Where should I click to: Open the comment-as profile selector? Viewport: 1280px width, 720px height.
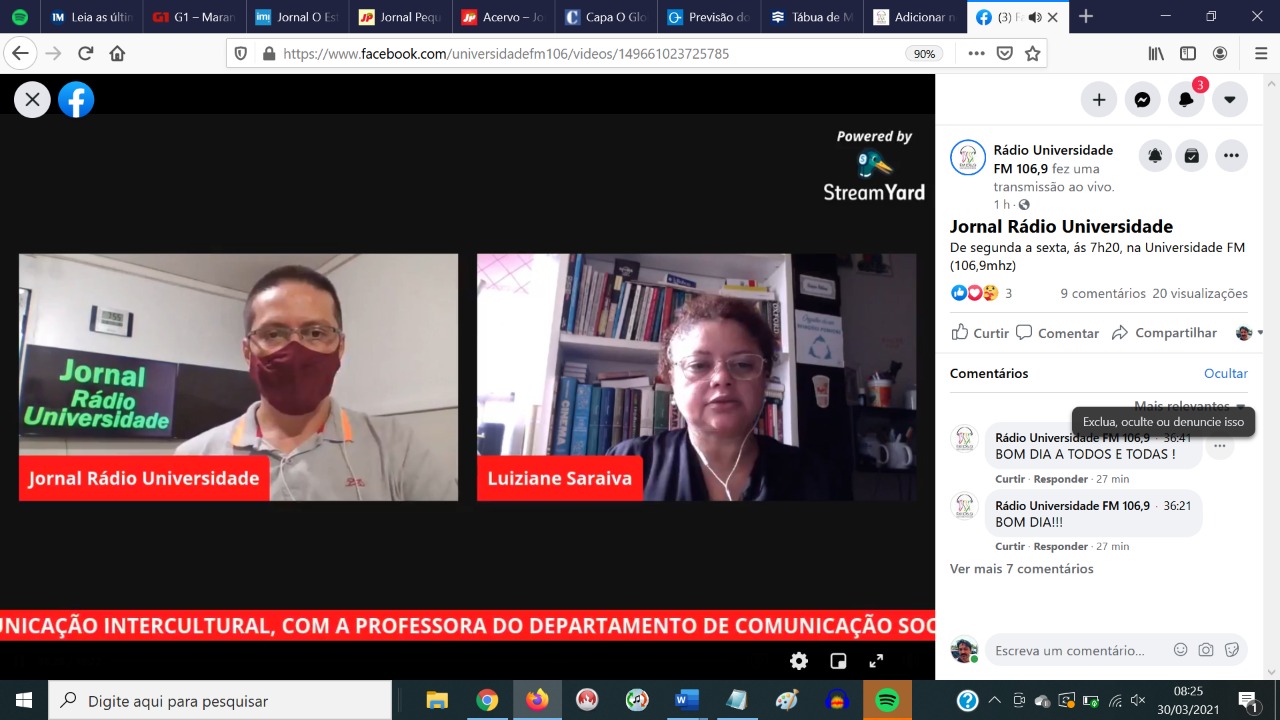point(1249,333)
